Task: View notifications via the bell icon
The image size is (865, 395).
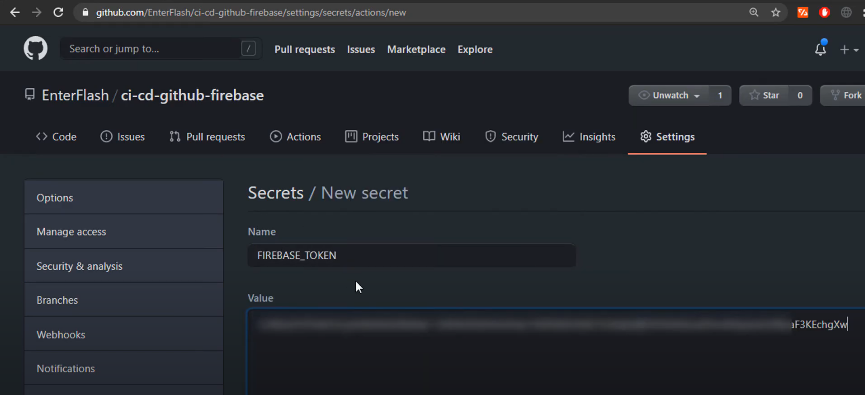Action: coord(820,50)
